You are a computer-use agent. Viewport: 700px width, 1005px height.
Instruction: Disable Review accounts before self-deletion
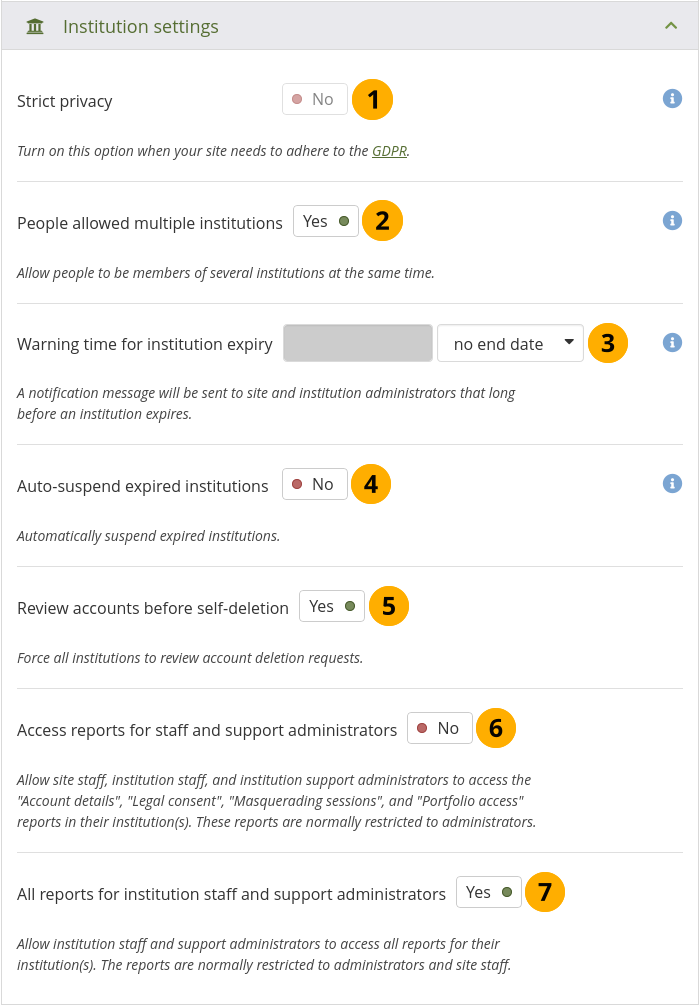[332, 606]
